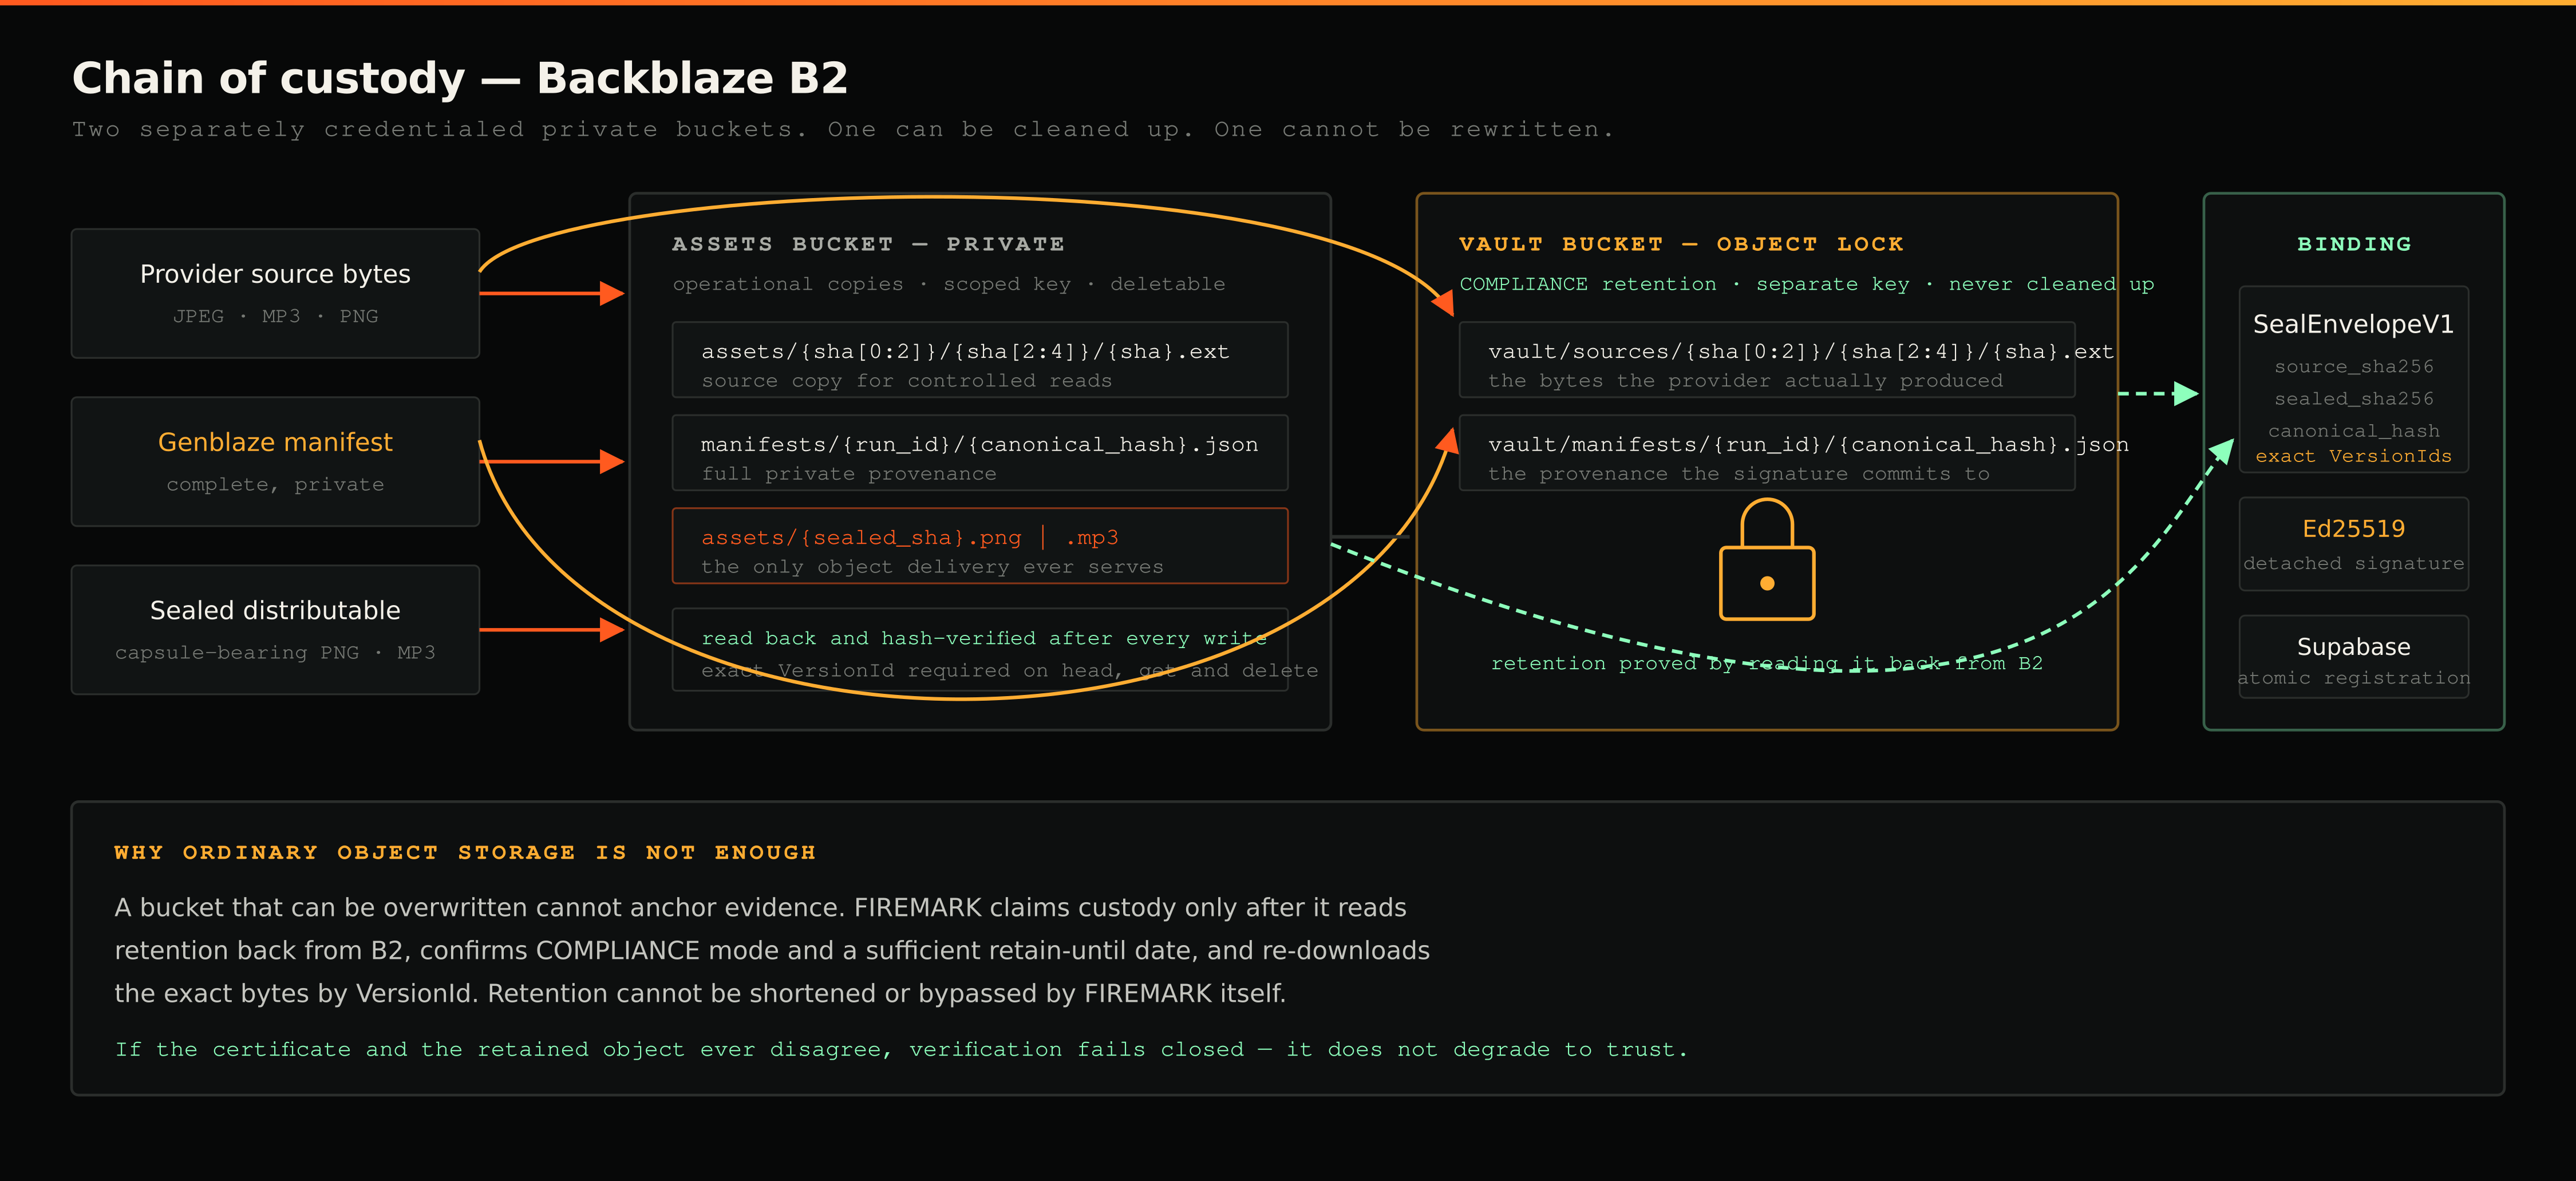Click "retention proved by reading it back from B2"
The image size is (2576, 1181).
pos(1766,663)
